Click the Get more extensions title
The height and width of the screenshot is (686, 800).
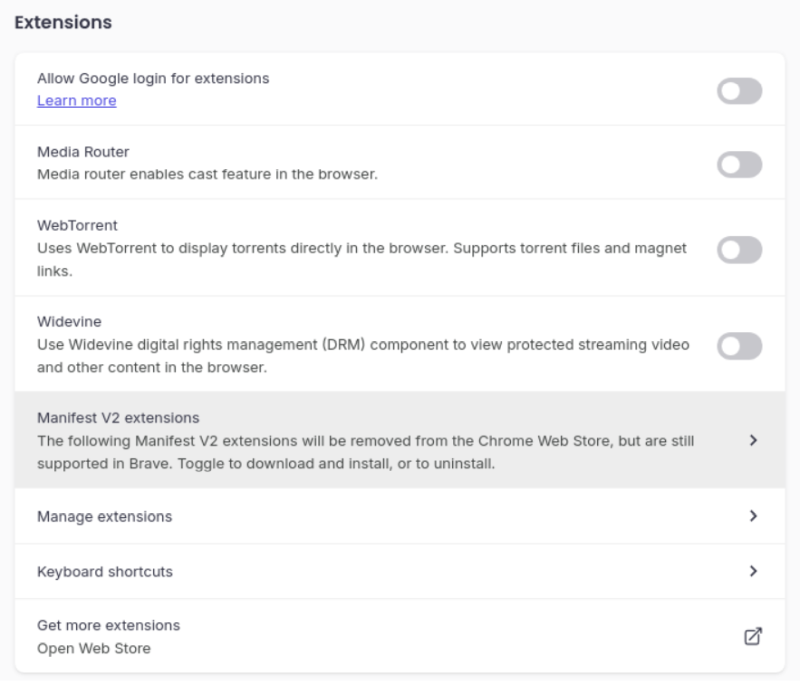pos(108,625)
